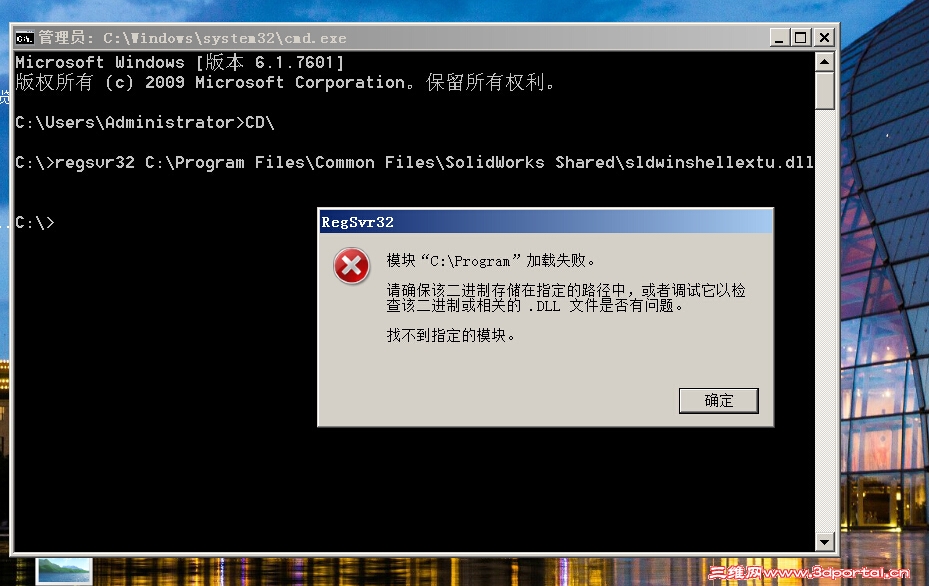The width and height of the screenshot is (929, 586).
Task: Click the 模块 C:\Program 加载失败 message
Action: click(x=491, y=260)
